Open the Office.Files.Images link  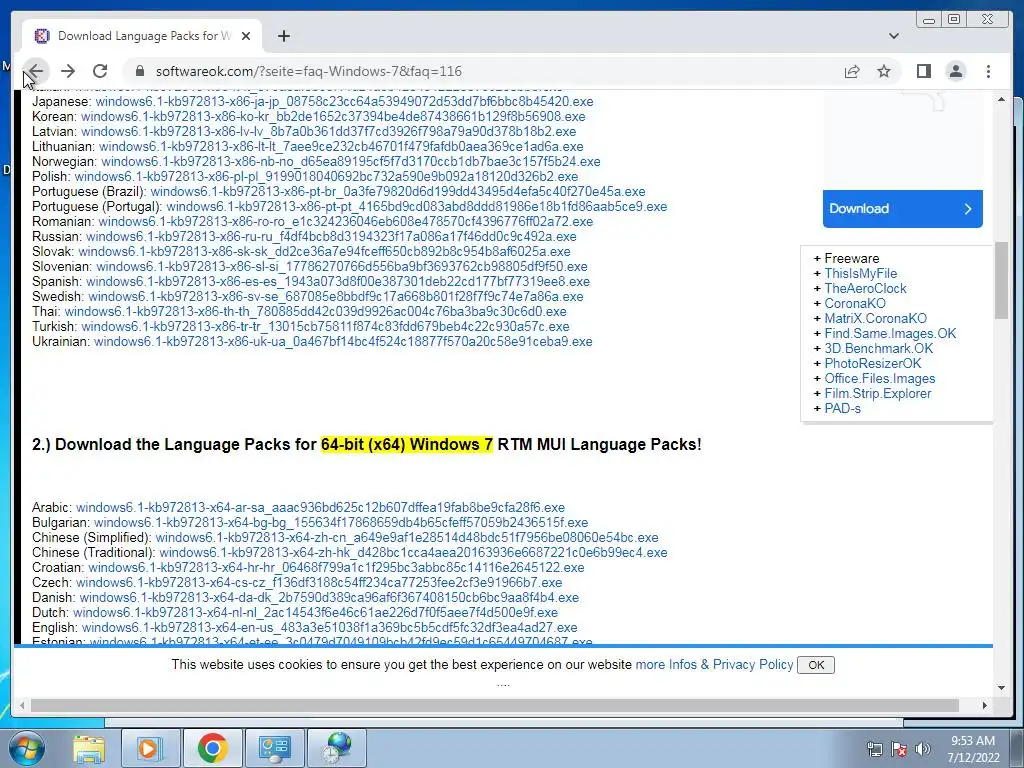click(x=880, y=379)
